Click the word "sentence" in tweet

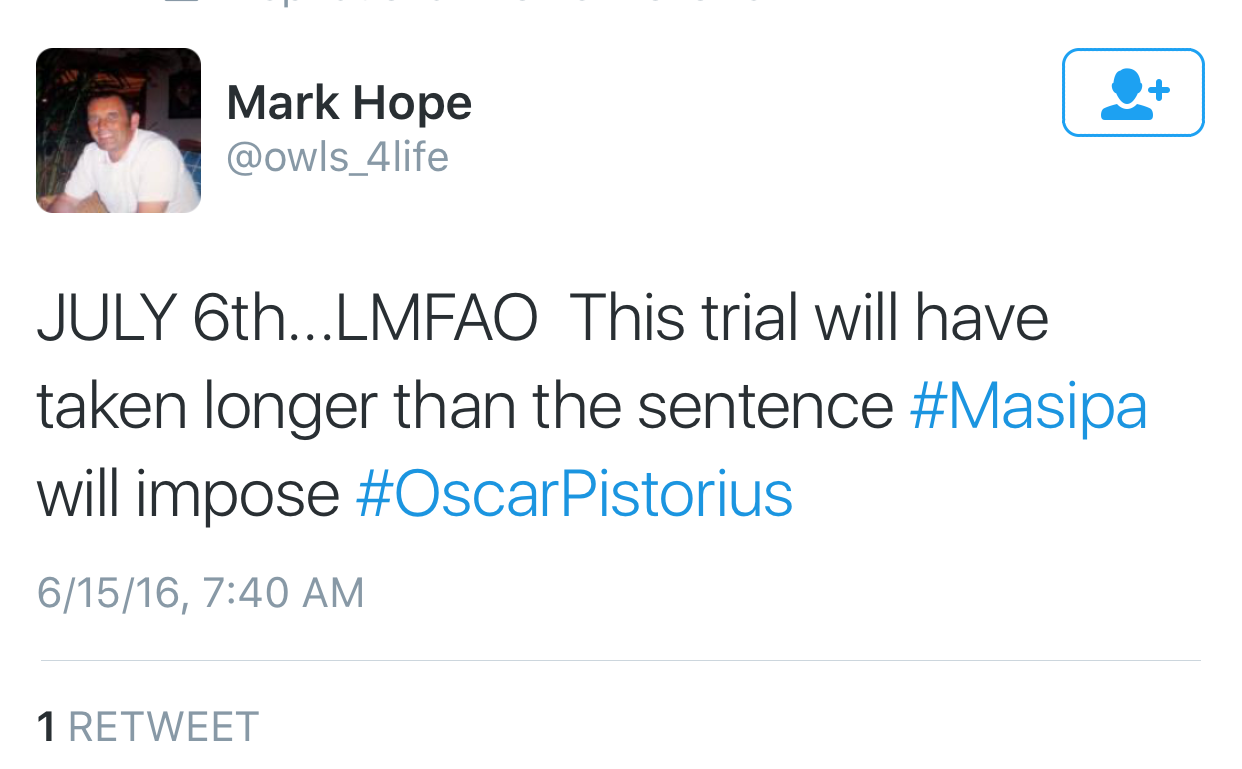click(x=766, y=407)
